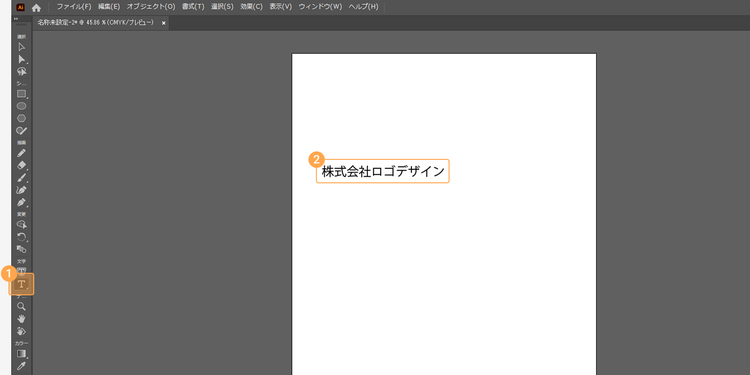
Task: Select the Rotate tool
Action: 22,237
